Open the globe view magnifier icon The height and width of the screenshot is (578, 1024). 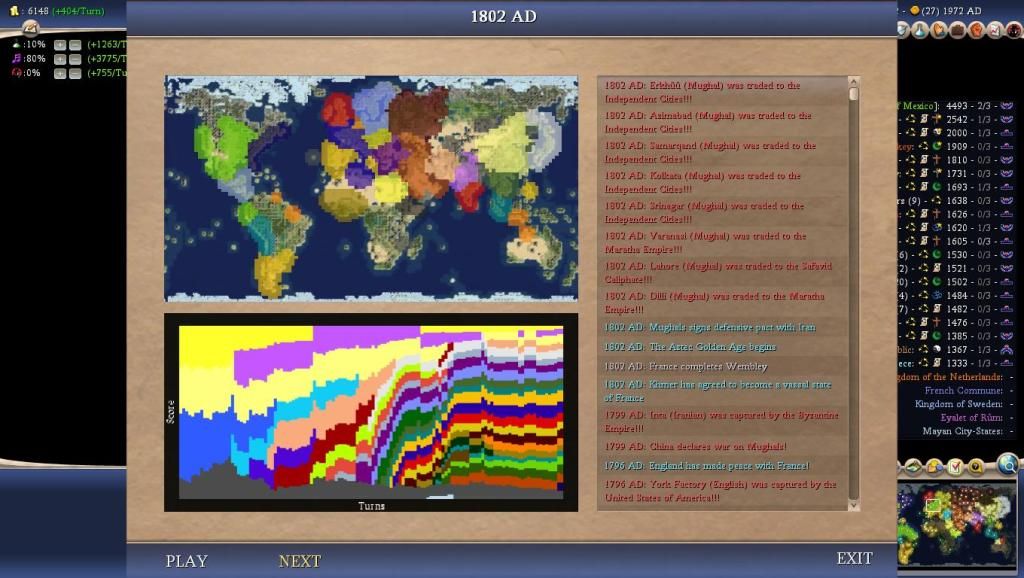tap(1008, 464)
